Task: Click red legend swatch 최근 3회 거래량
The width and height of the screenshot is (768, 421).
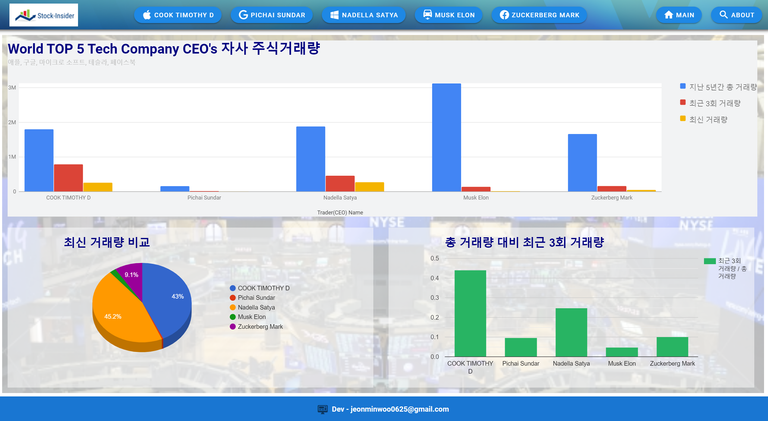Action: point(683,103)
